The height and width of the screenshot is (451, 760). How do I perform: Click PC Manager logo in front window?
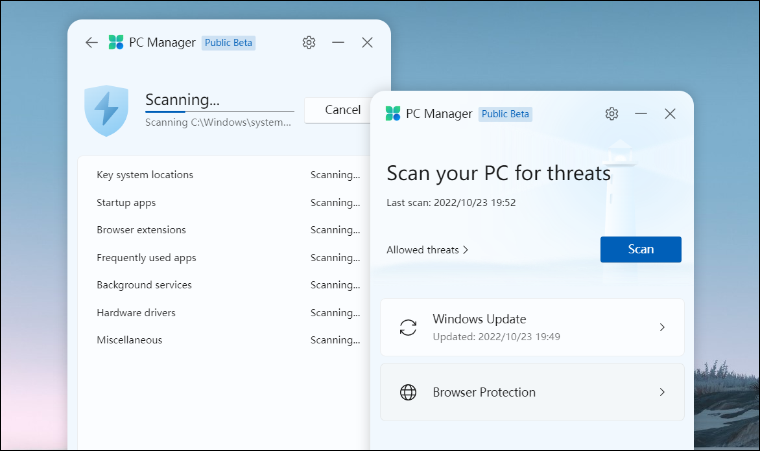393,113
